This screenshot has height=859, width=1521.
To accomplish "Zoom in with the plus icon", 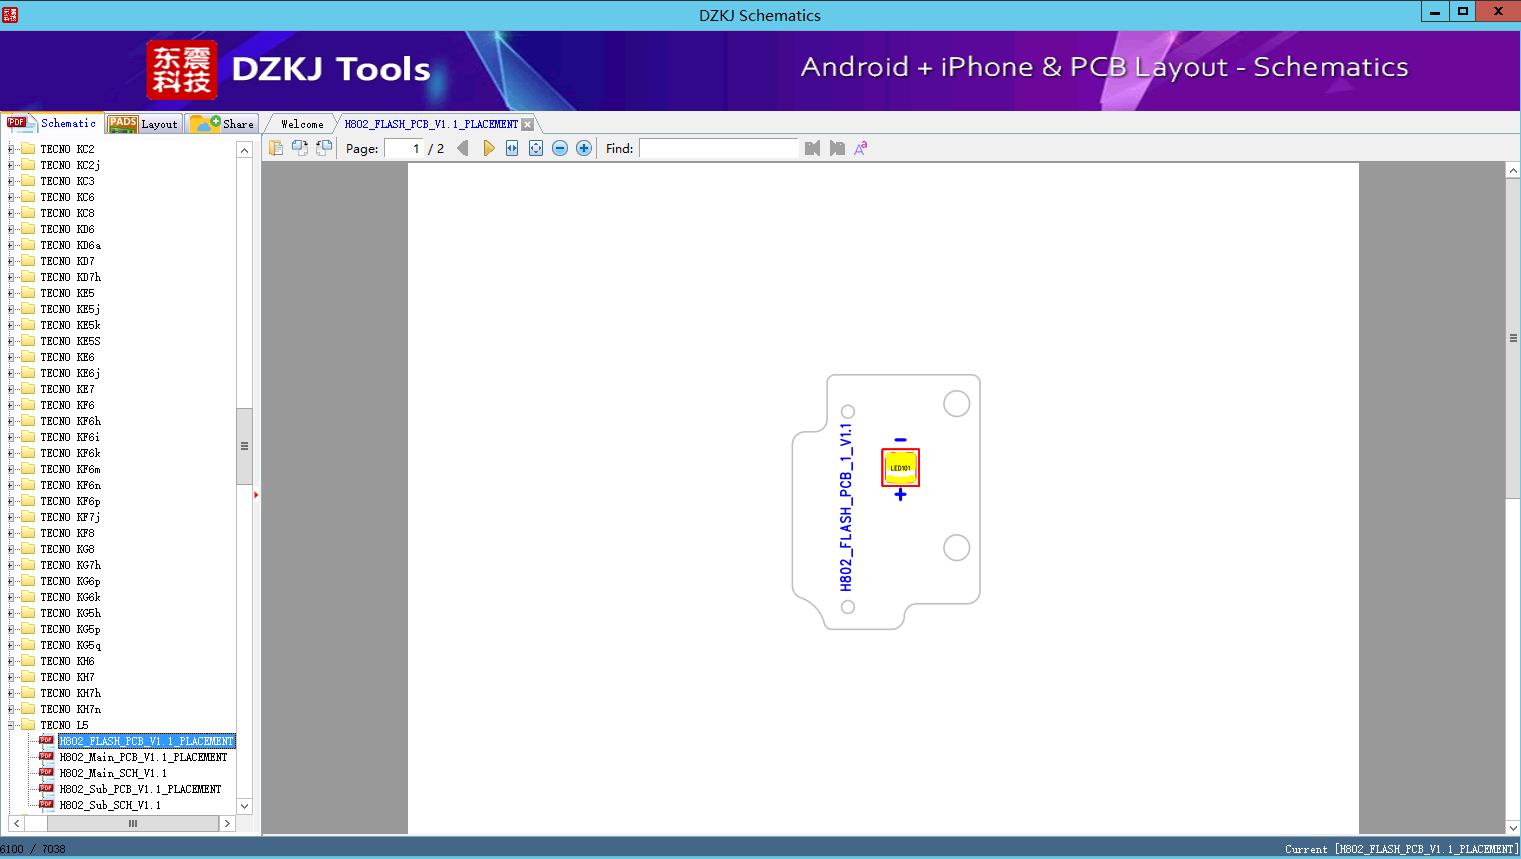I will coord(584,148).
